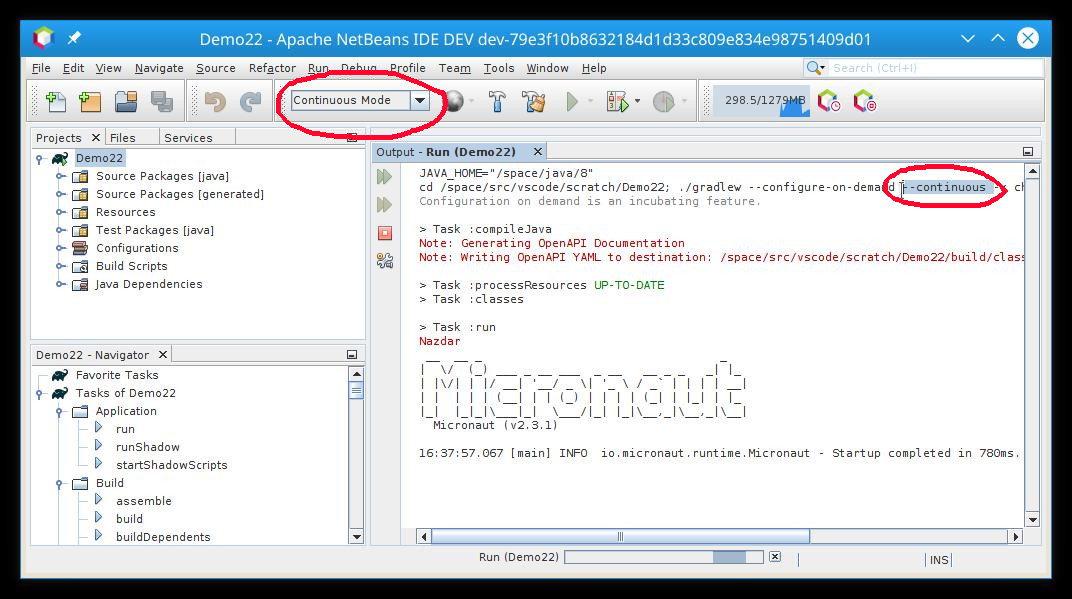Screen dimensions: 1072x599
Task: Click the Save All toolbar icon
Action: (x=162, y=102)
